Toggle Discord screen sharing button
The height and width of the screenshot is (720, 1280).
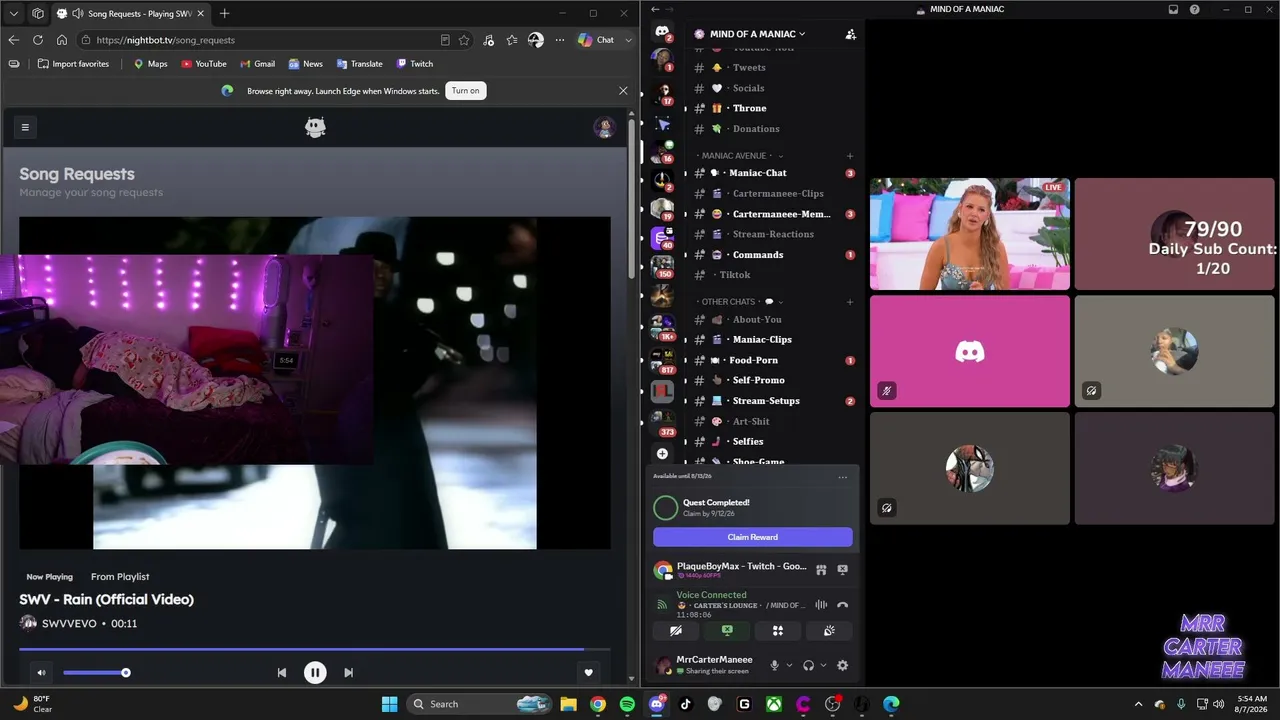[x=727, y=631]
